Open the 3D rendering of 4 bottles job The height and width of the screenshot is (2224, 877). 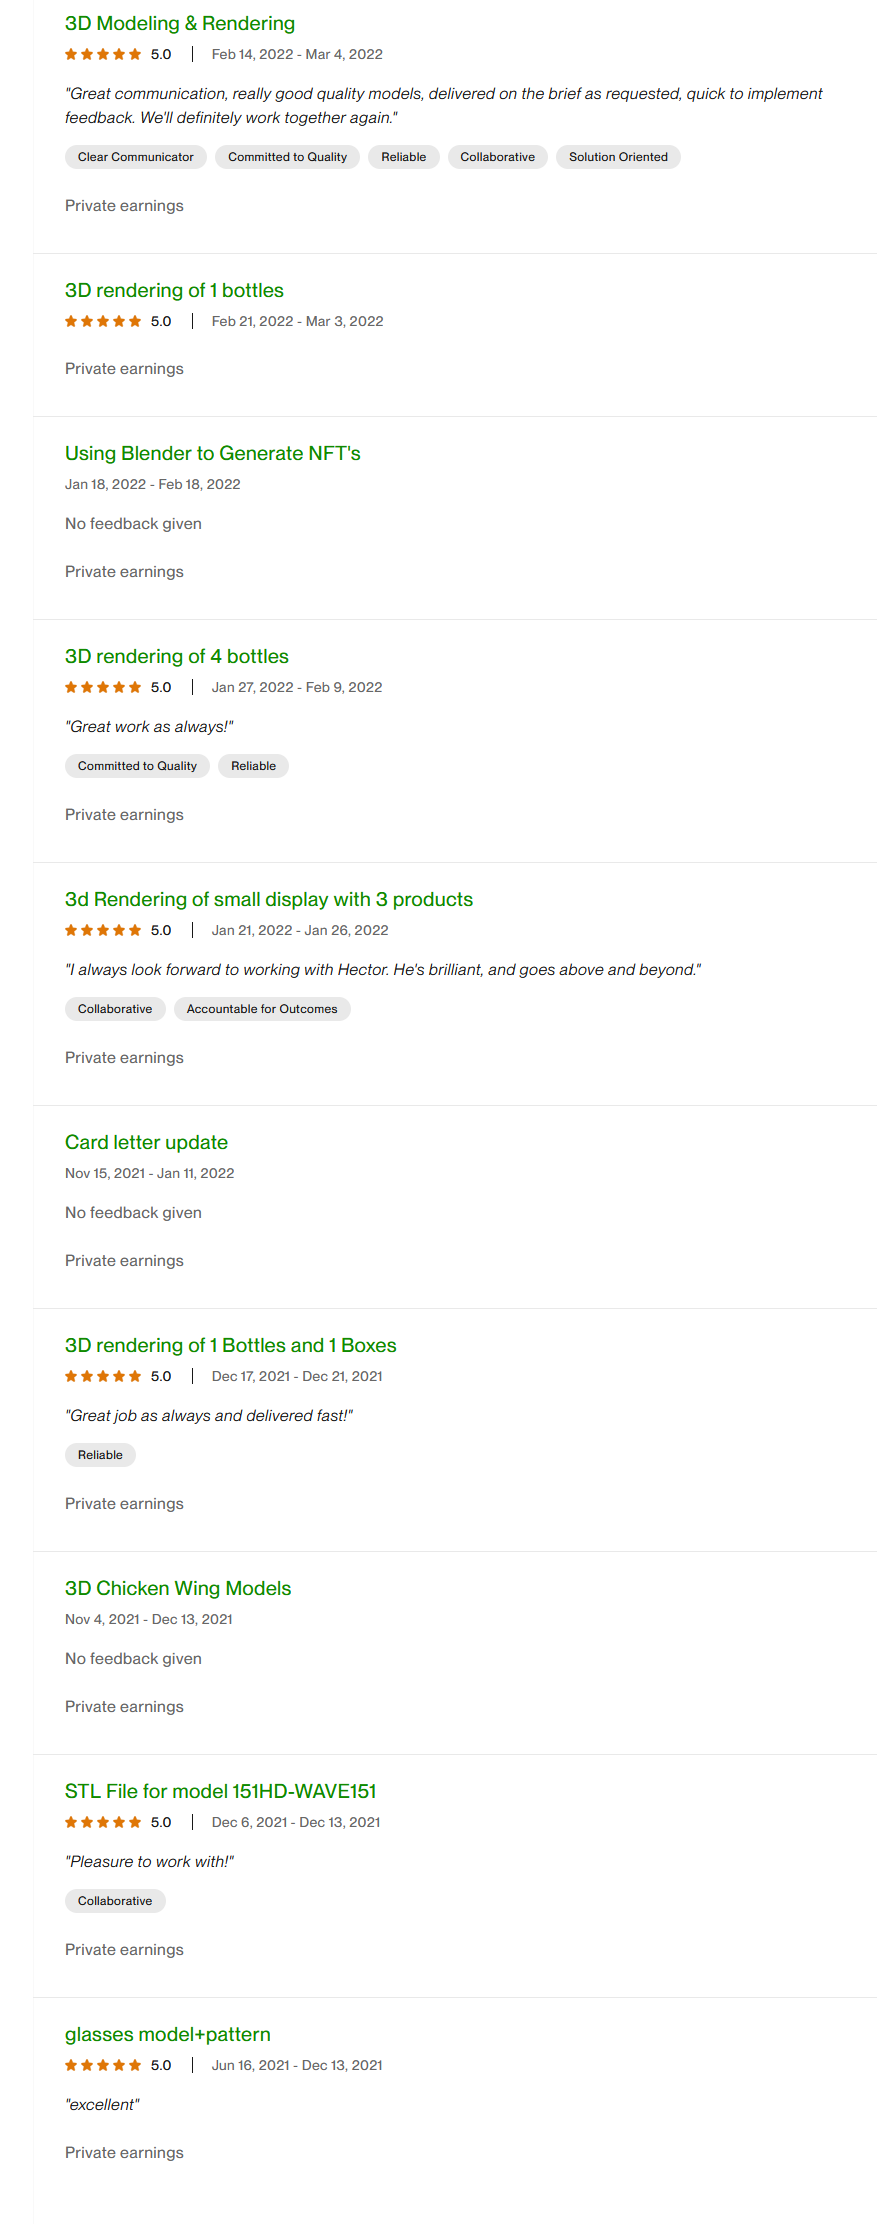[176, 656]
